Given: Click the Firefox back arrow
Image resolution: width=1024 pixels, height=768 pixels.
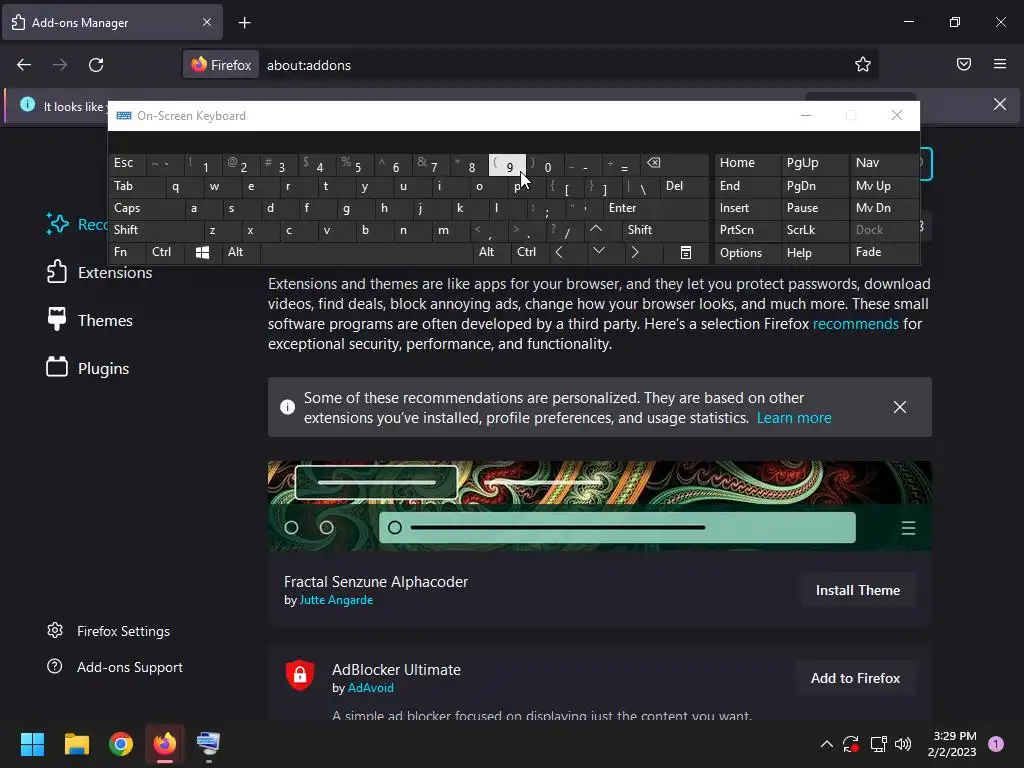Looking at the screenshot, I should (24, 65).
